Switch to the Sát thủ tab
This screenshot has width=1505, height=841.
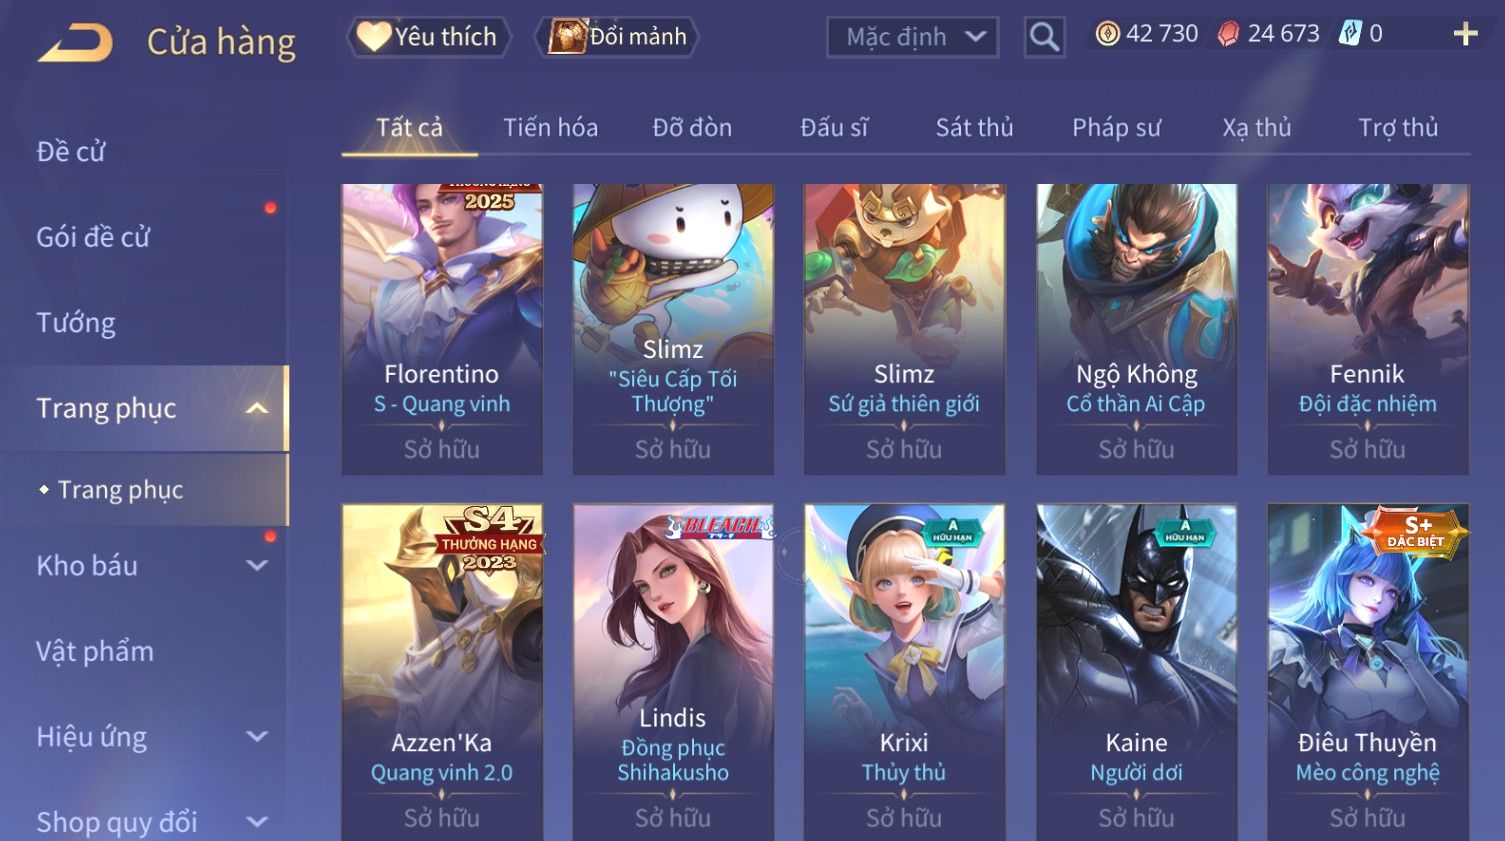tap(974, 128)
